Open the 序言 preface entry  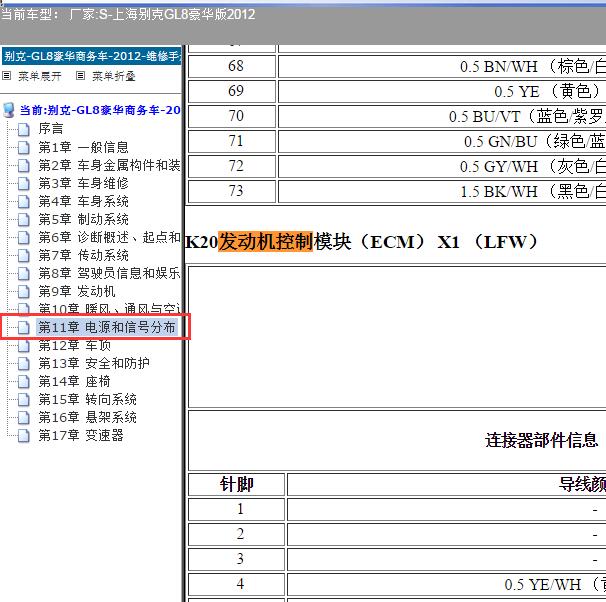(x=51, y=129)
